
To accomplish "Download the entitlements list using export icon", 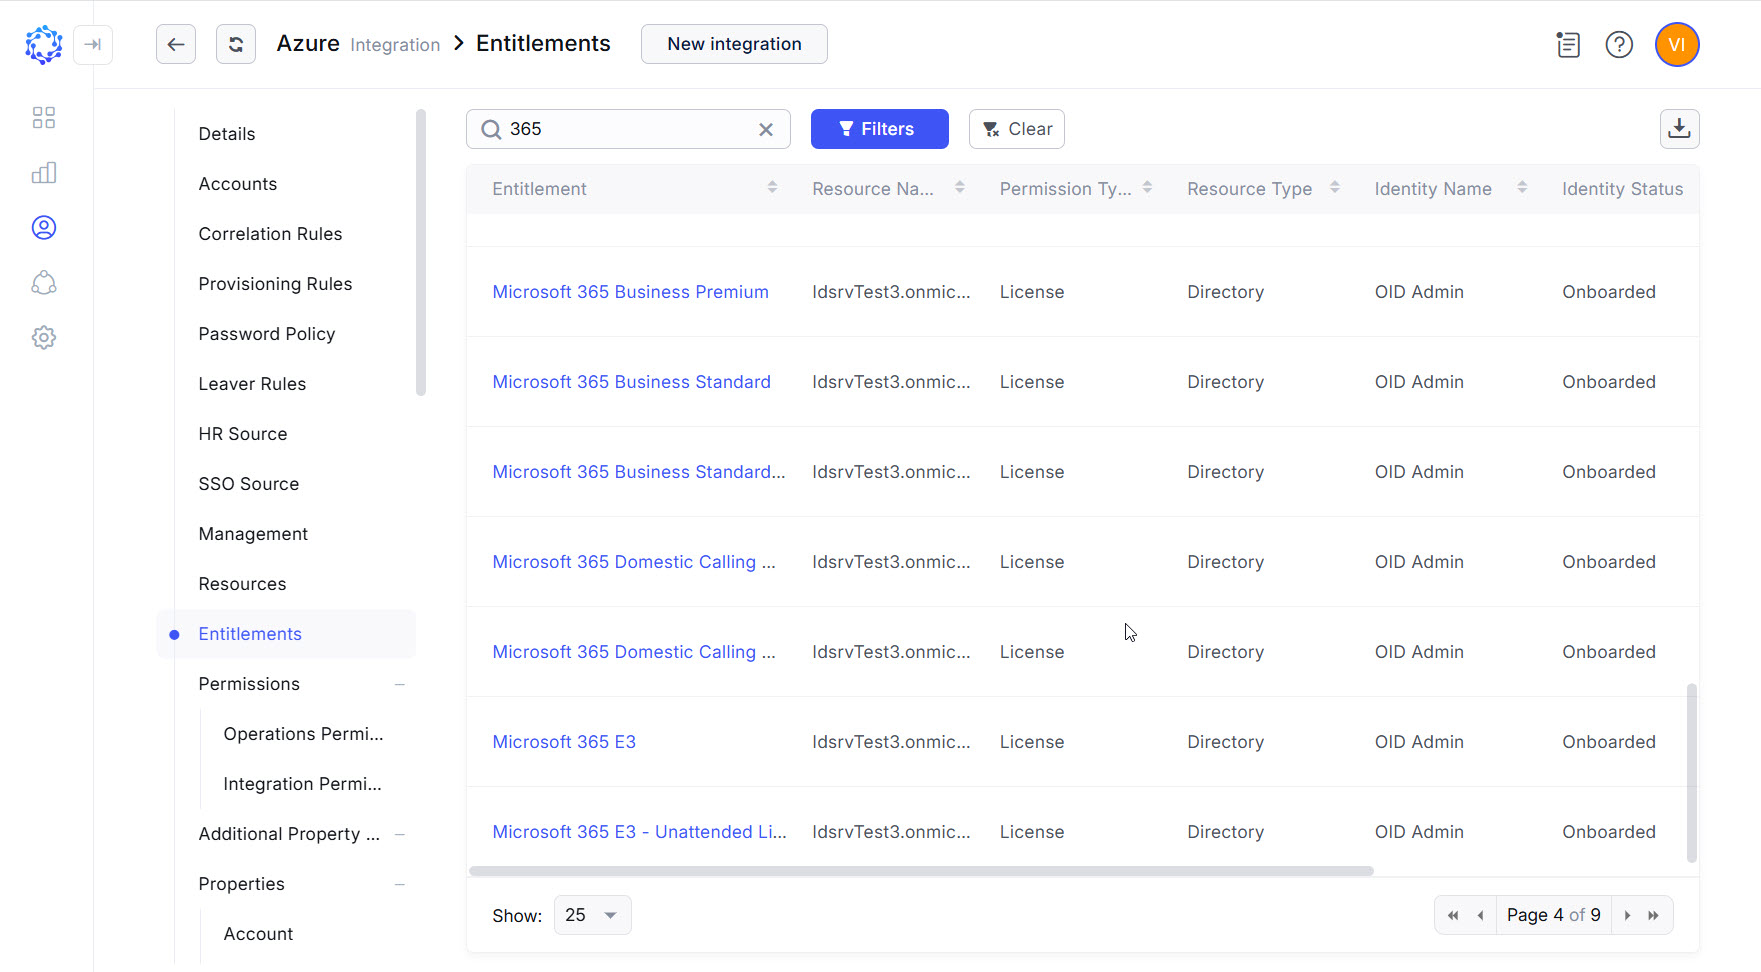I will (1680, 129).
